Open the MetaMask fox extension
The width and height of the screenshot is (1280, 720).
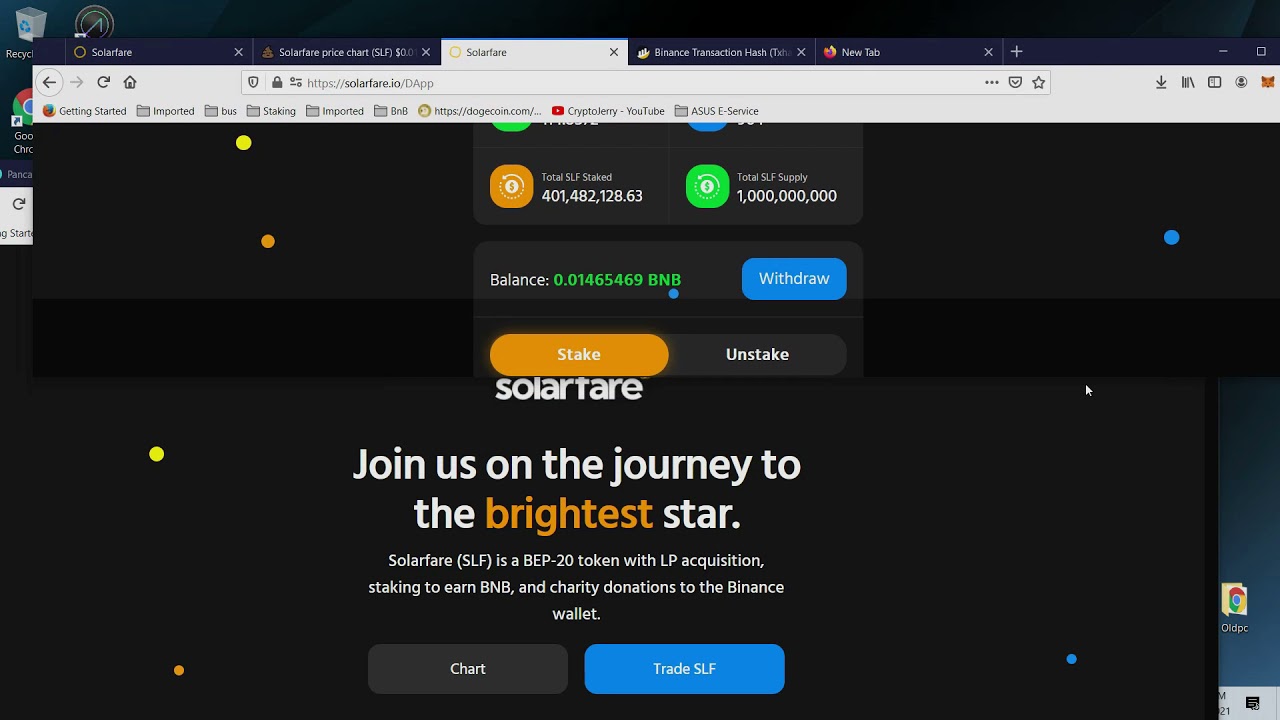click(1268, 82)
